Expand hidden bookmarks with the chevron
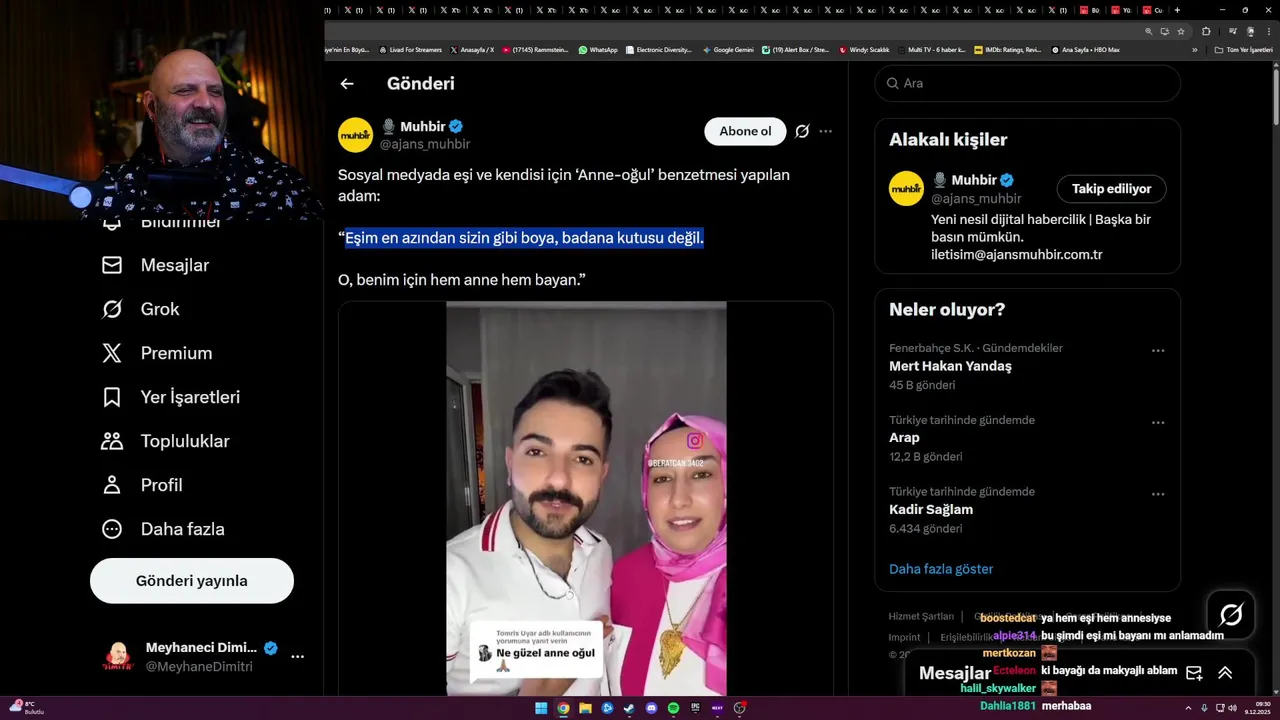The height and width of the screenshot is (720, 1280). click(x=1194, y=49)
